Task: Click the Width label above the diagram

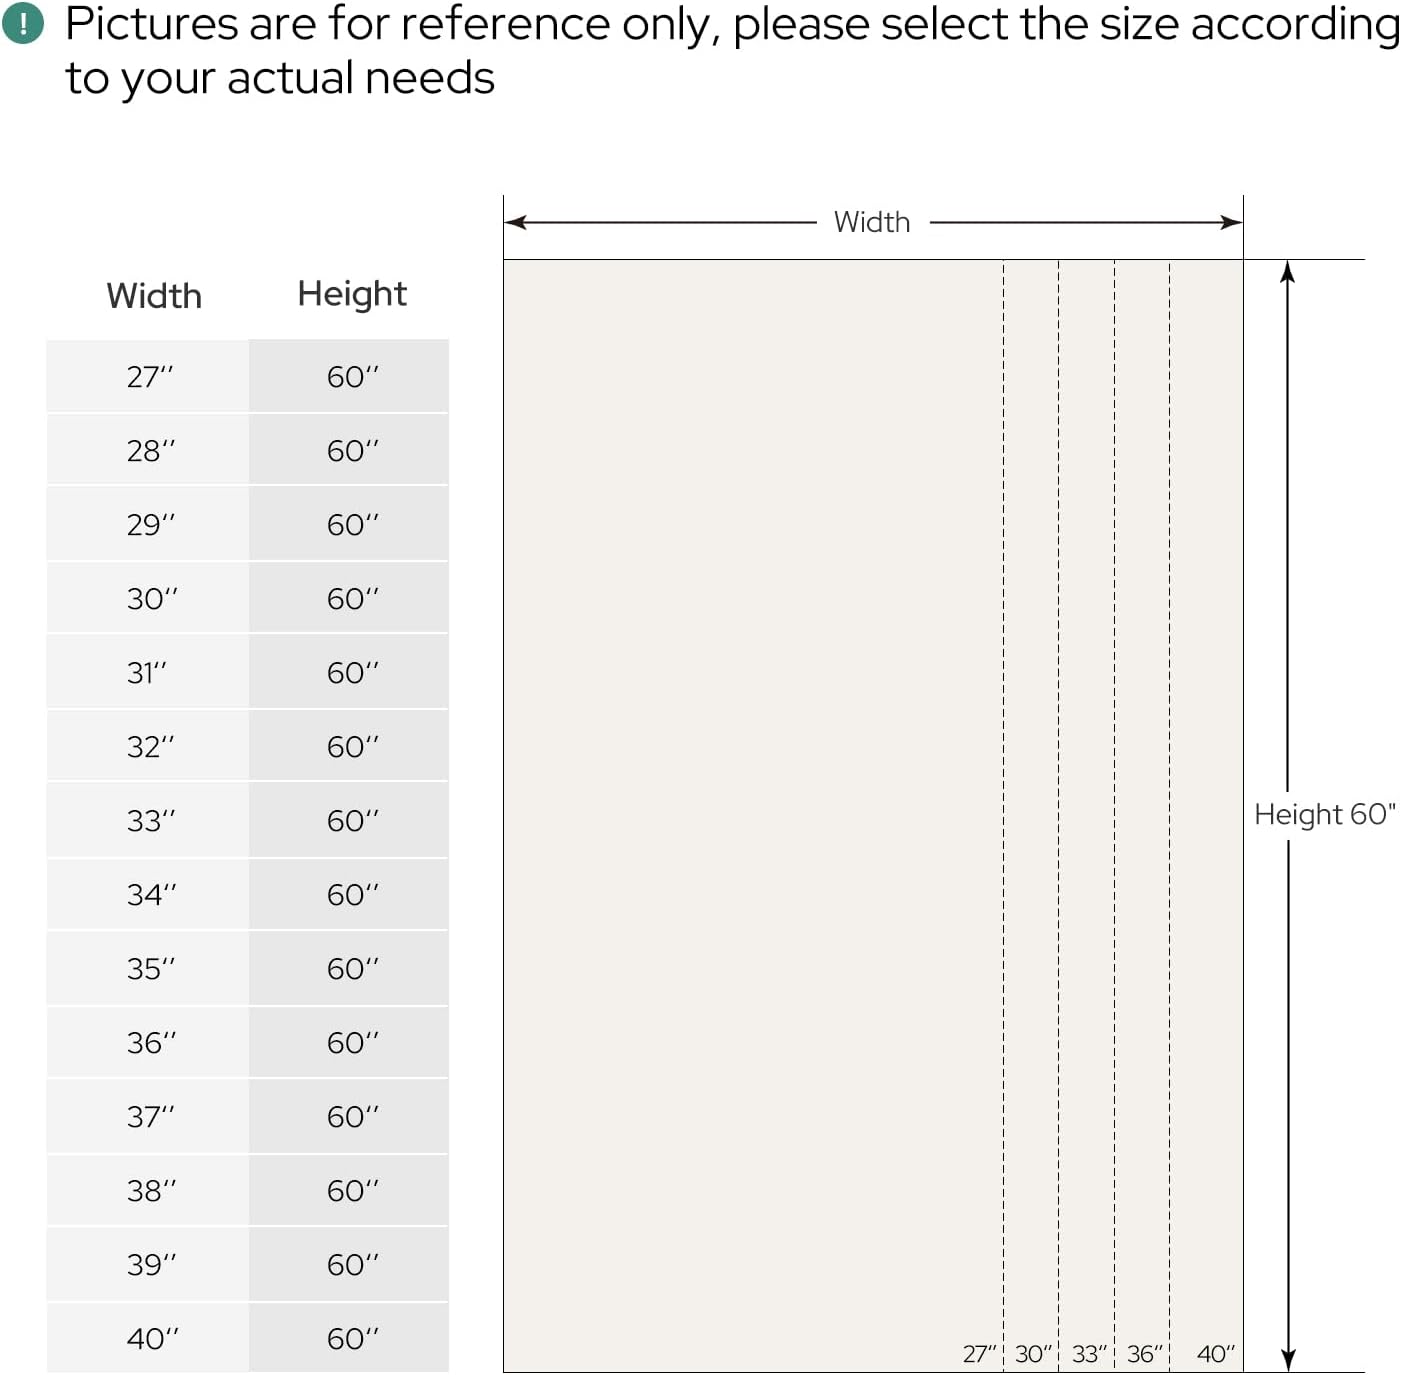Action: 872,222
